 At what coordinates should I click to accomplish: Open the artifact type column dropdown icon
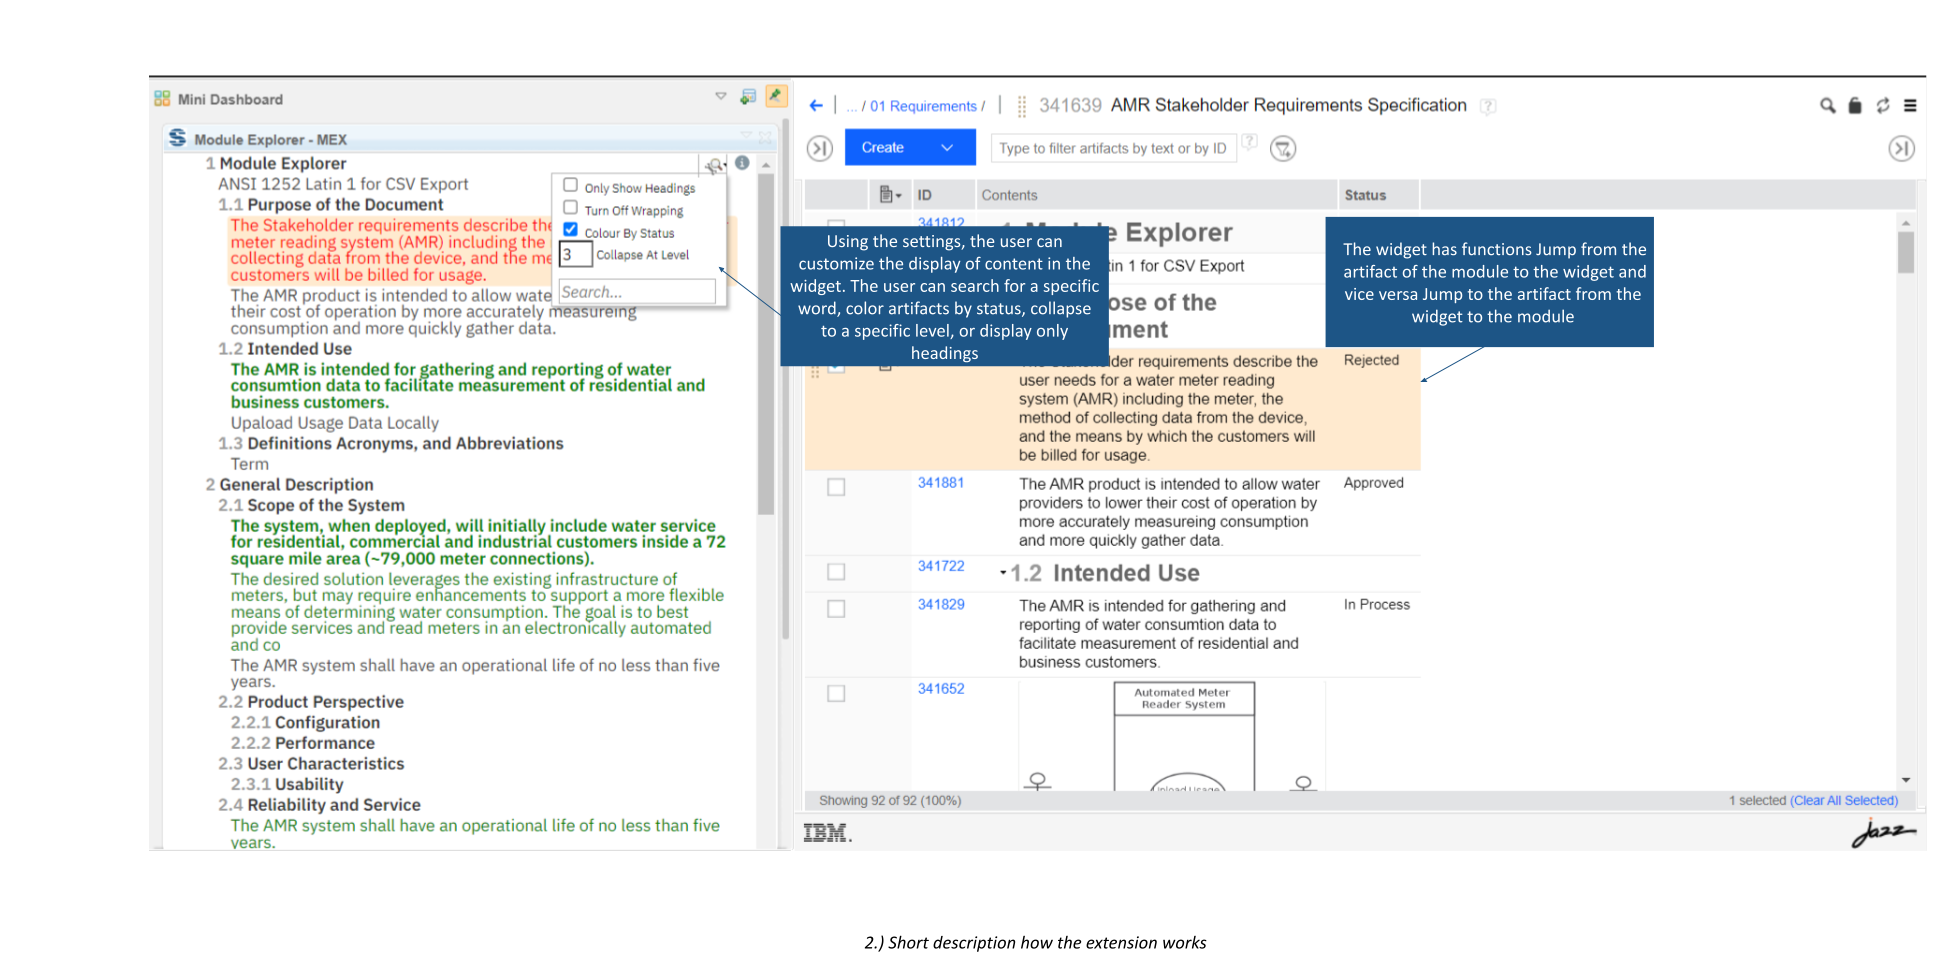click(x=890, y=195)
